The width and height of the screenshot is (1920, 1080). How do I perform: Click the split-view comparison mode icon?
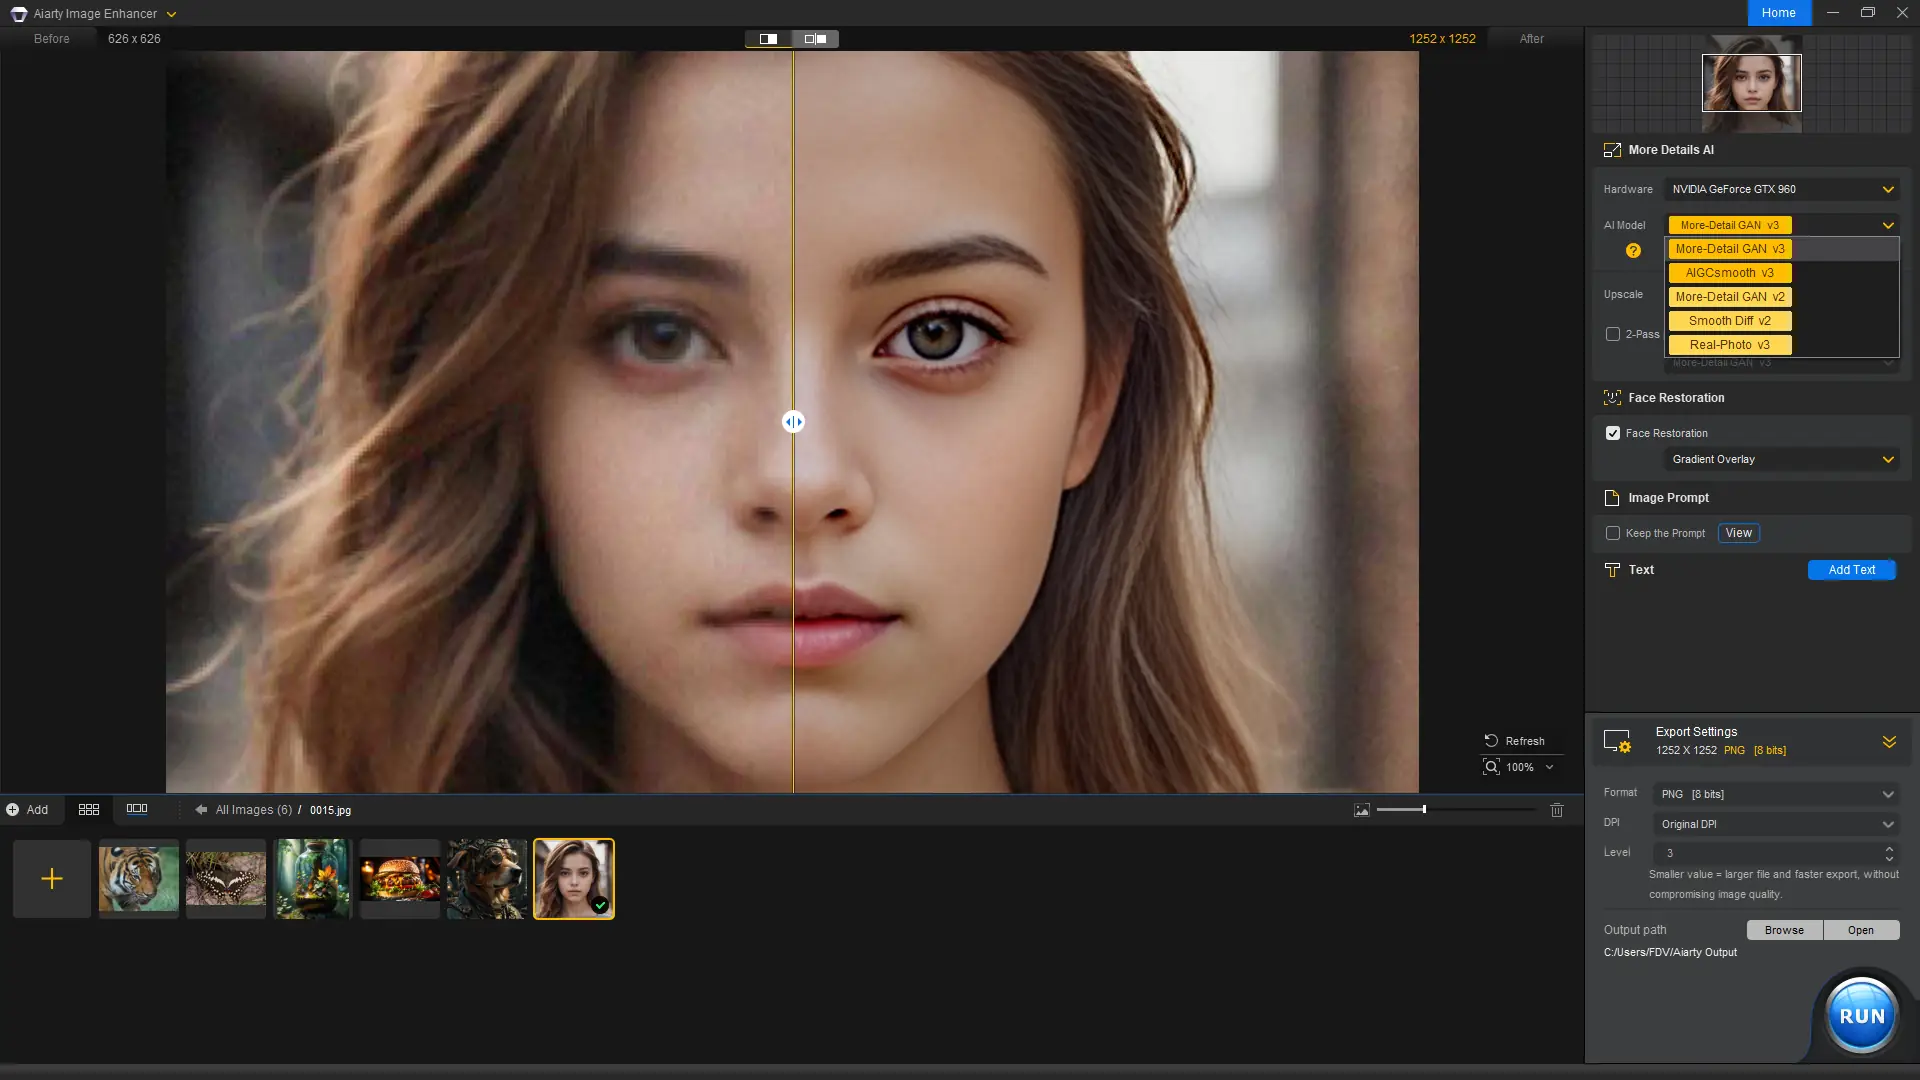(768, 39)
